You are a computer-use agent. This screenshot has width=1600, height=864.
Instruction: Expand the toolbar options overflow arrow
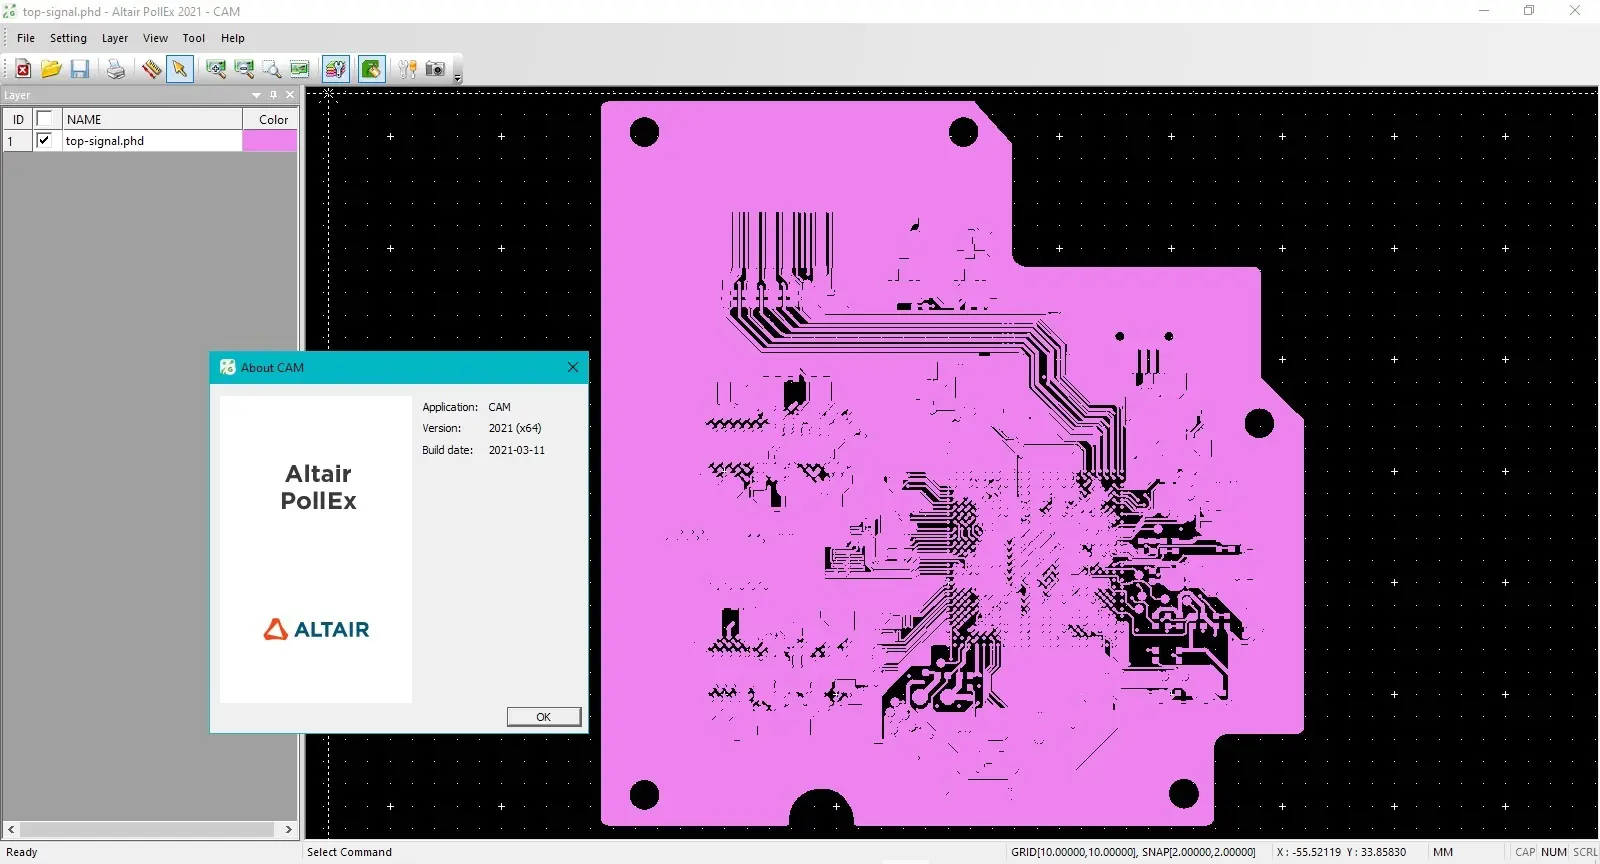(458, 77)
